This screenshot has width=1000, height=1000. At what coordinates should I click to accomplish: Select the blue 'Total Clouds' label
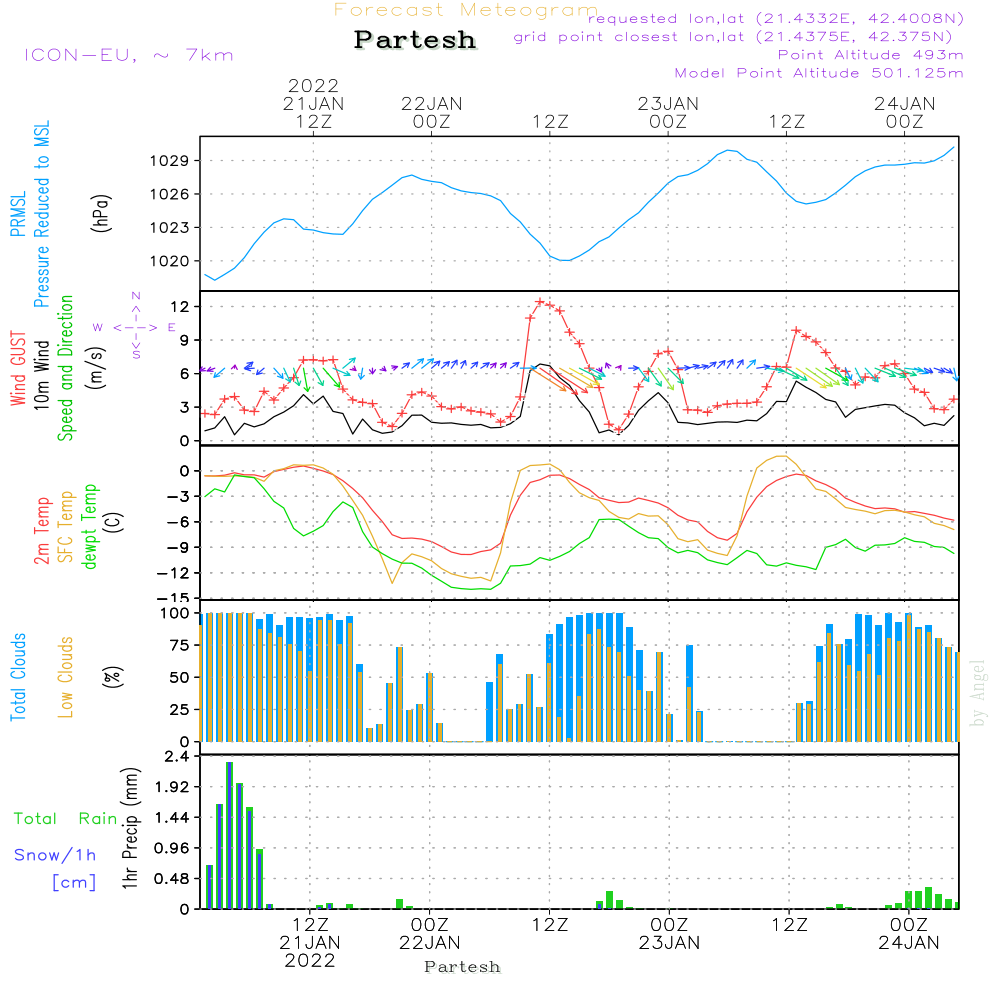click(x=18, y=677)
